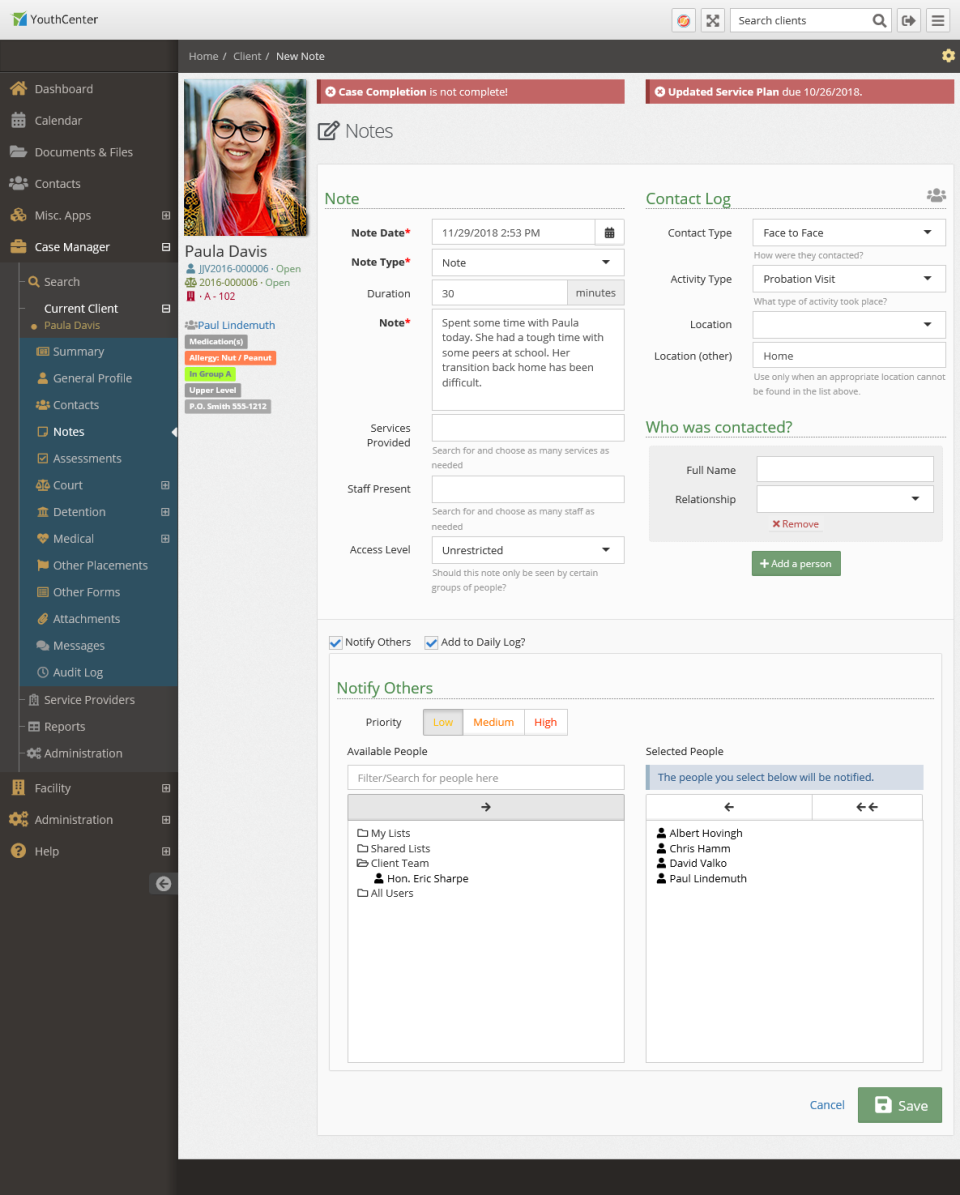Collapse the sidebar with the back arrow icon

tap(163, 883)
